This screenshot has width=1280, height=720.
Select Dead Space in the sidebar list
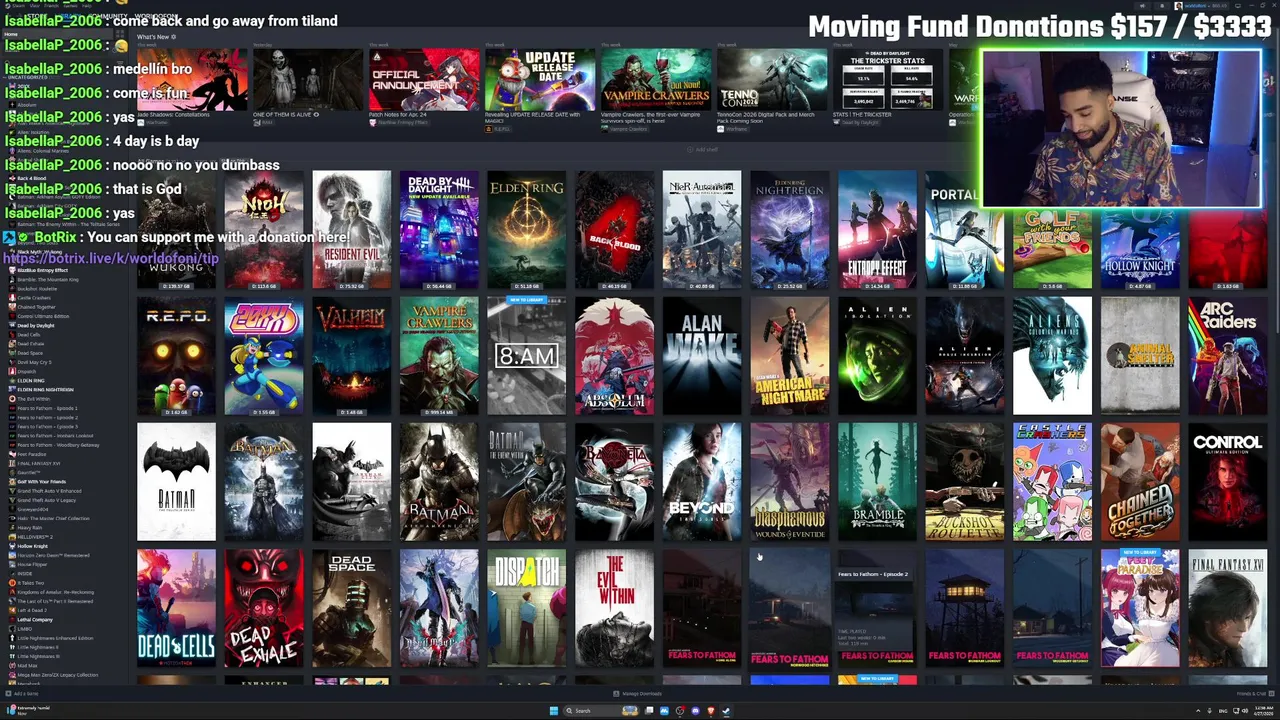point(30,353)
